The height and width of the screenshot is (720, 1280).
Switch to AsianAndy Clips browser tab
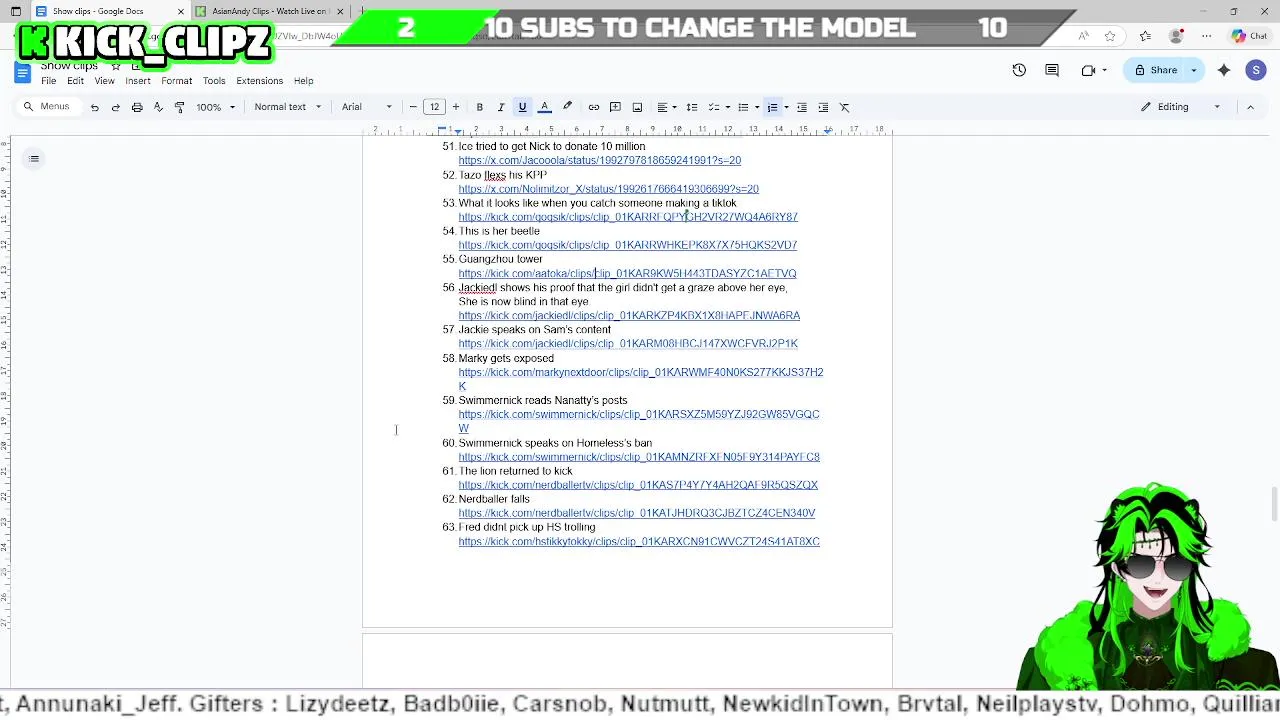pyautogui.click(x=270, y=11)
